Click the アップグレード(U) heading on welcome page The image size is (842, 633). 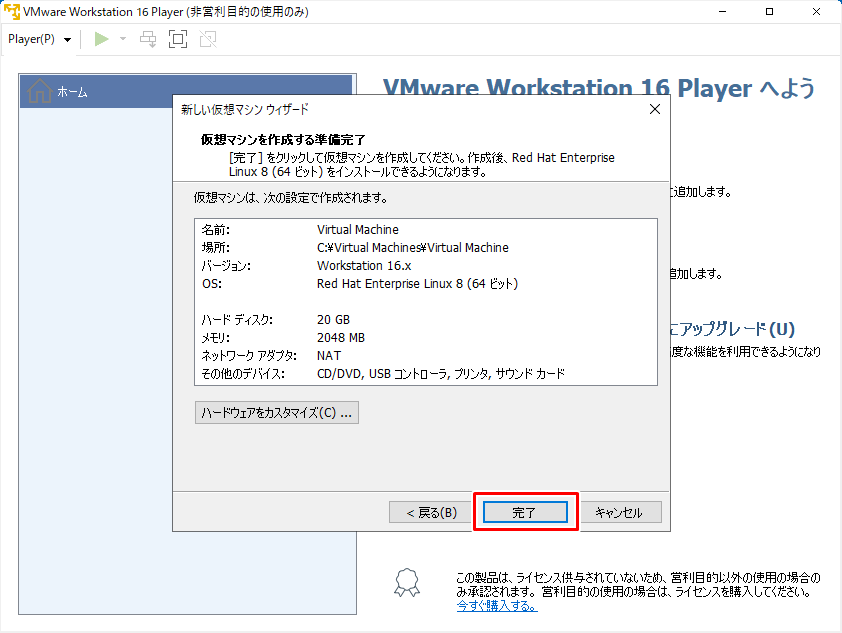click(732, 329)
